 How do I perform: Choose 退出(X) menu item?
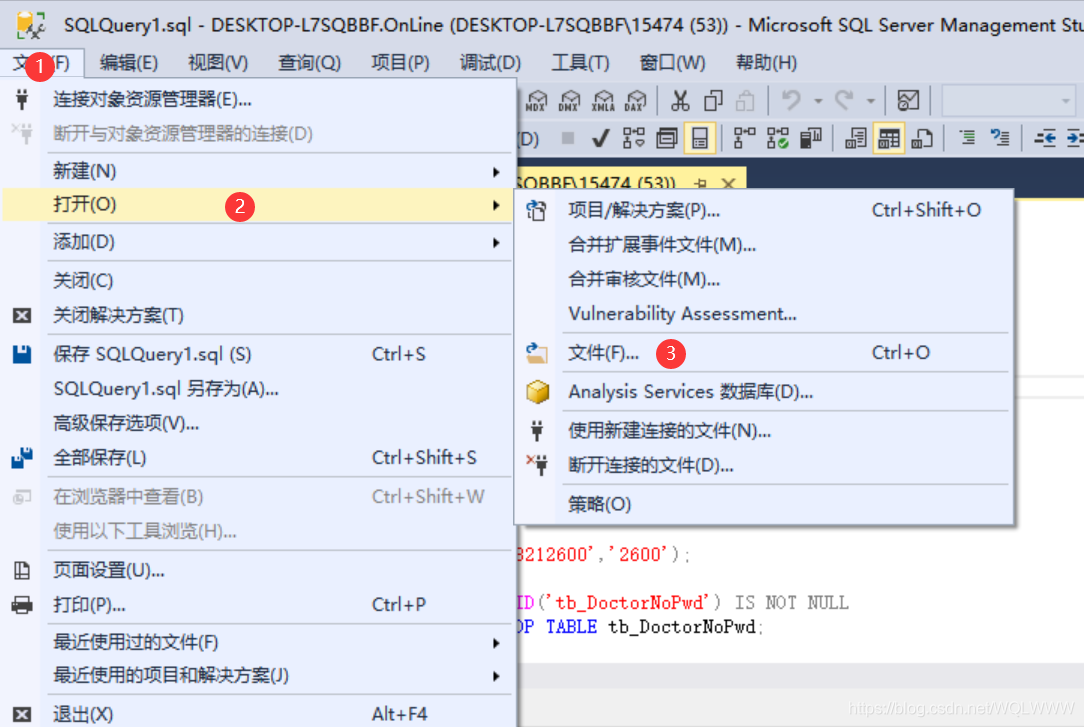259,713
